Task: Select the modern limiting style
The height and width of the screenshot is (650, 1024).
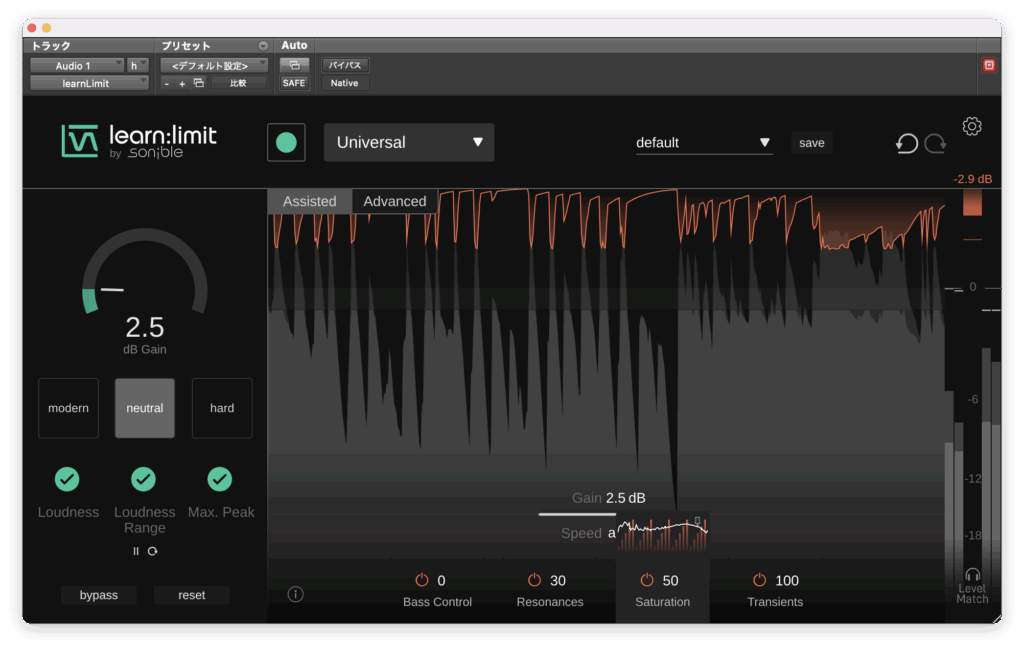Action: click(69, 408)
